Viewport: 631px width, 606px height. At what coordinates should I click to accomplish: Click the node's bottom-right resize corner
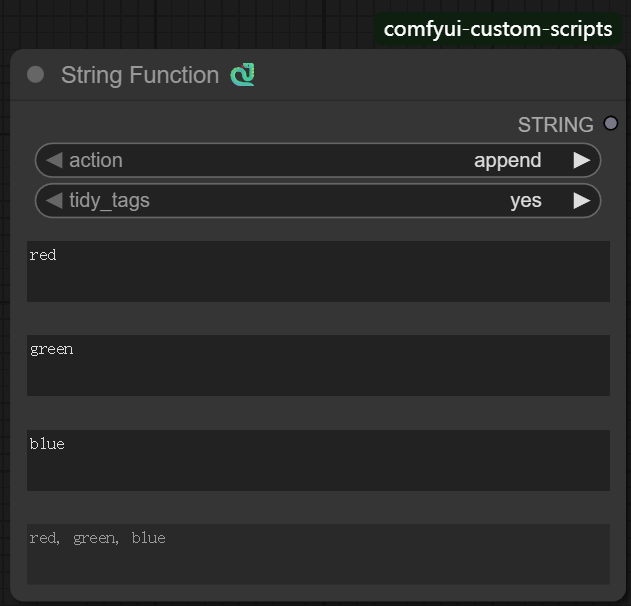[x=620, y=596]
